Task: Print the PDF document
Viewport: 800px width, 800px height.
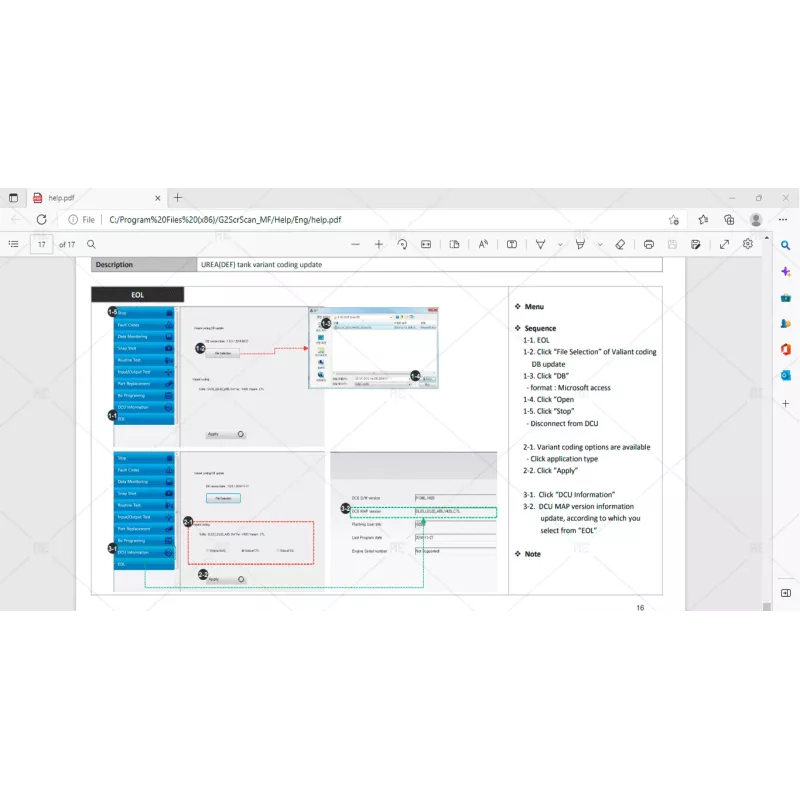Action: point(649,244)
